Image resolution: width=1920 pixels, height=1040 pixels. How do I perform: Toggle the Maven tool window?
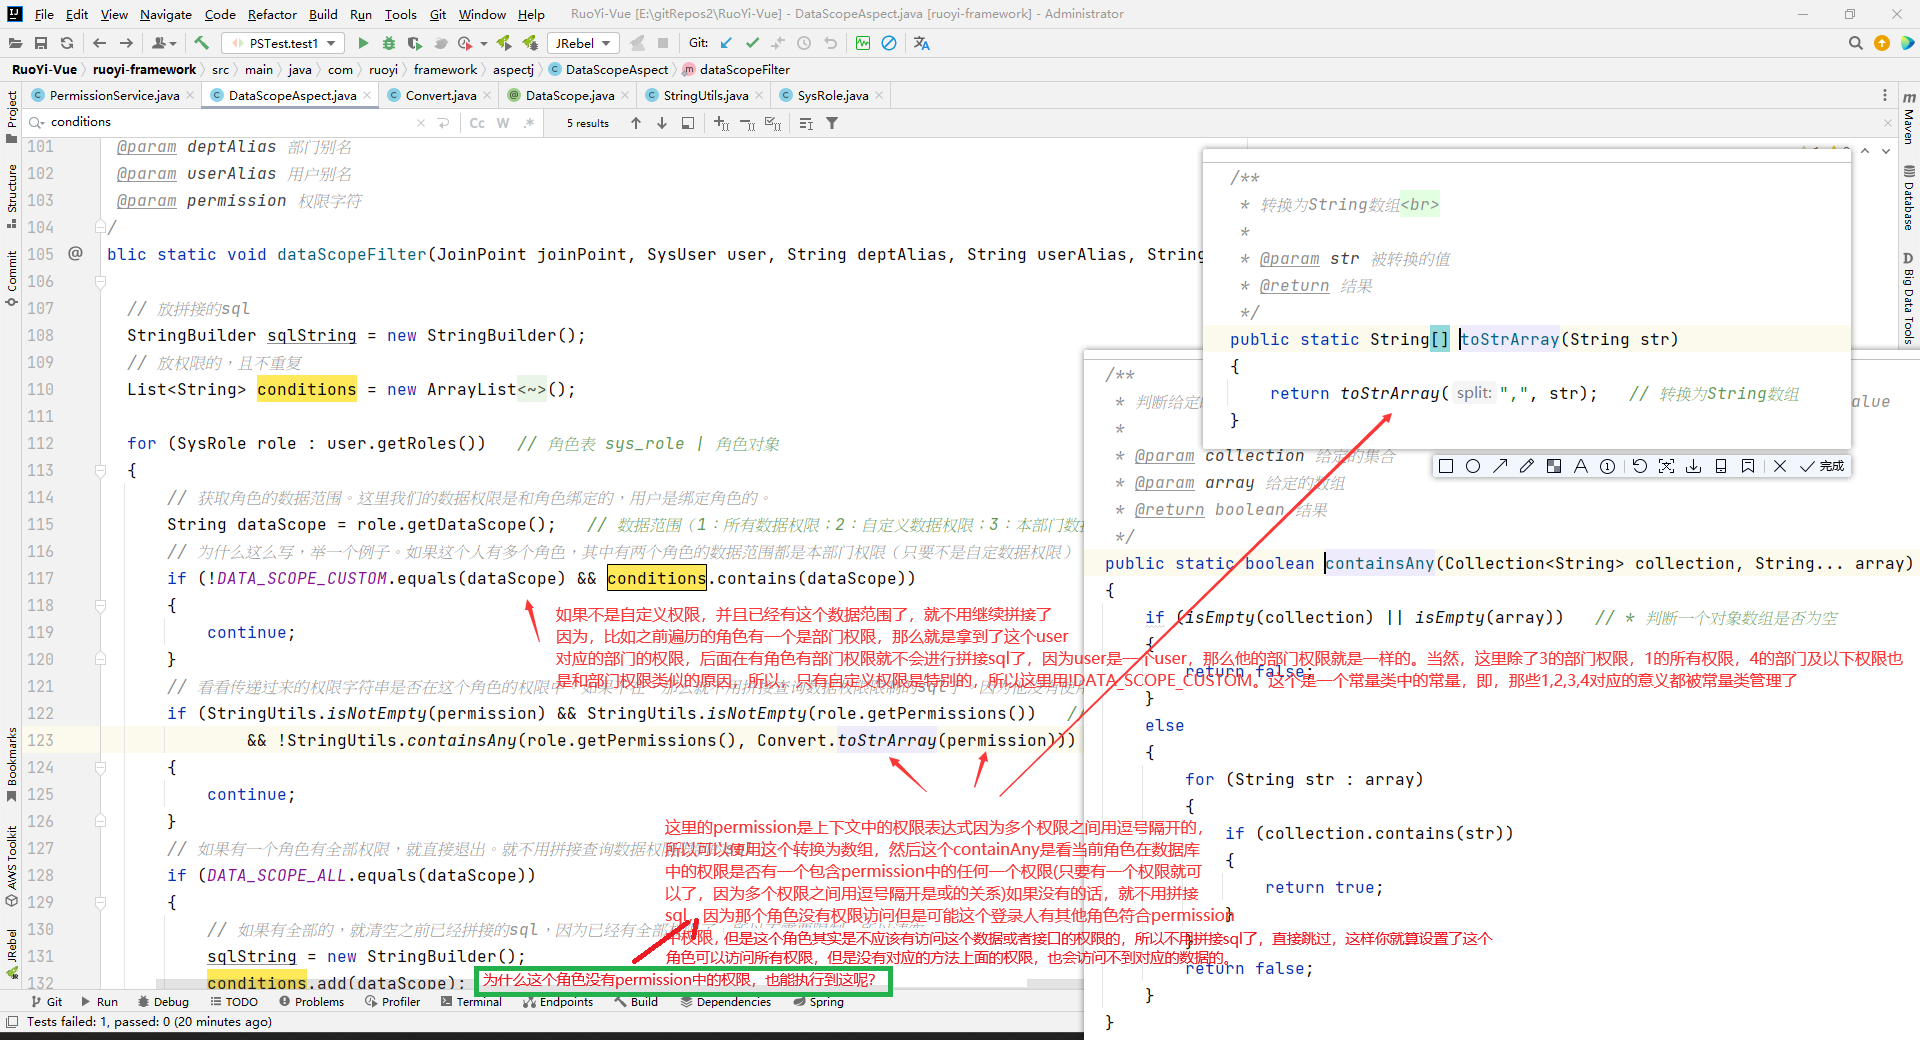click(1909, 119)
